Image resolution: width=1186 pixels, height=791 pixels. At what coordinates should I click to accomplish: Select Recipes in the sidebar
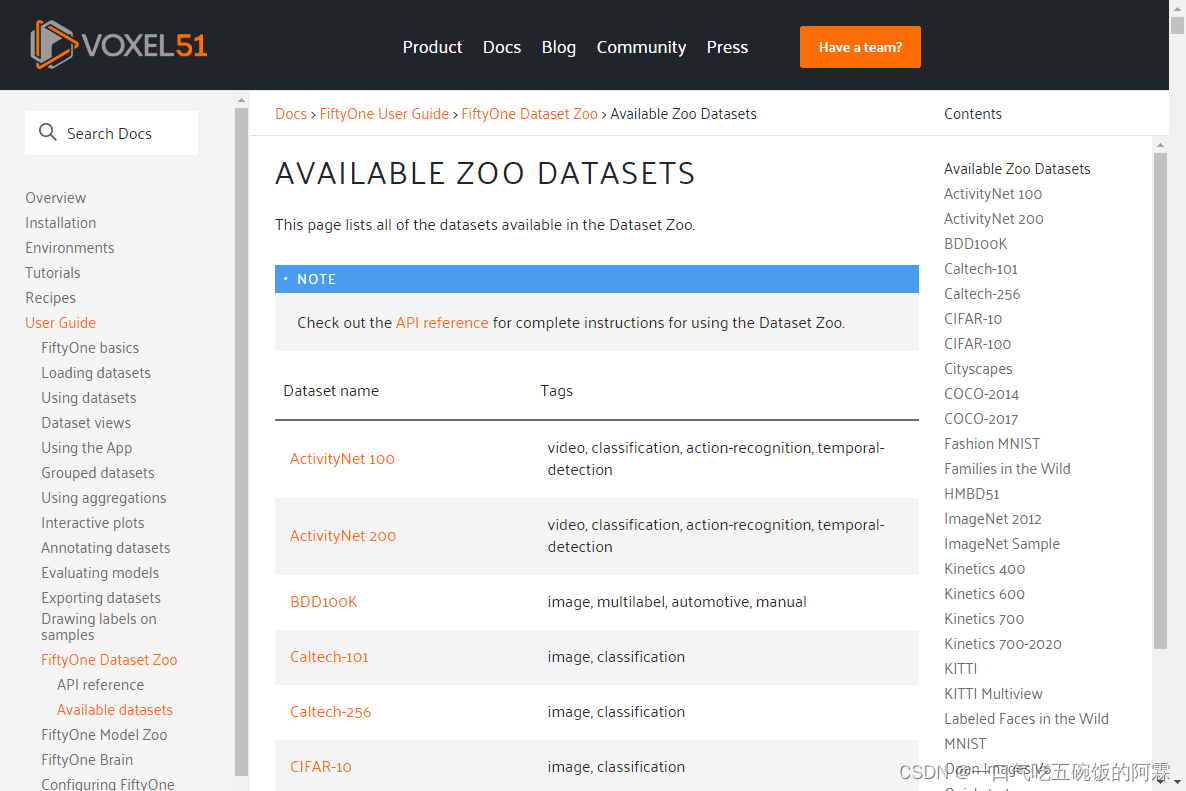pos(50,297)
